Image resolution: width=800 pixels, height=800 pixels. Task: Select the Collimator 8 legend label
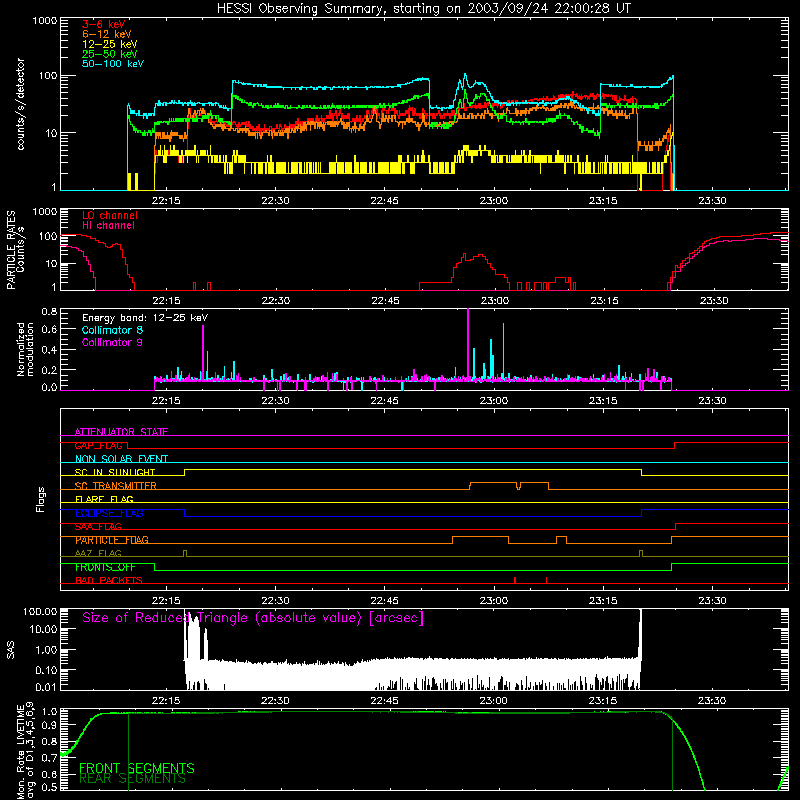(x=112, y=330)
